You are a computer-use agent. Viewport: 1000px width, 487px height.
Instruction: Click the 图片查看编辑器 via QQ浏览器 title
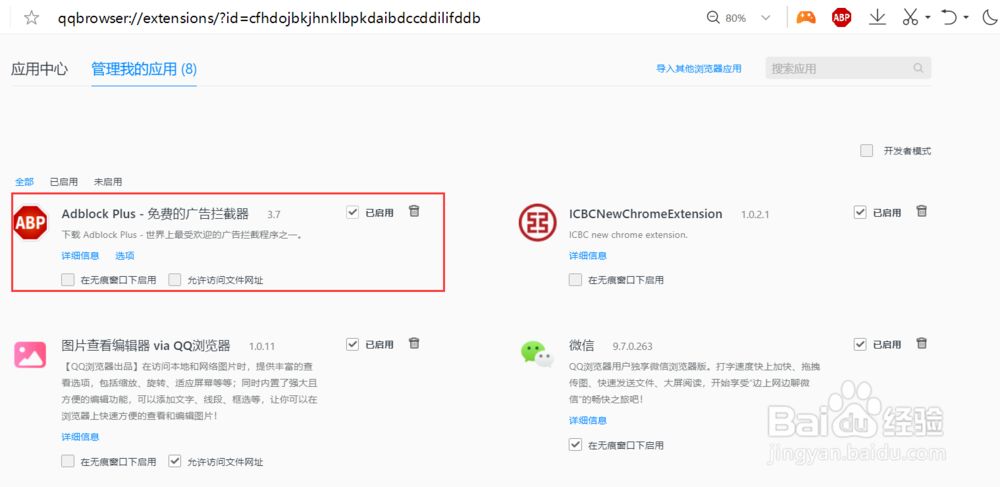145,346
